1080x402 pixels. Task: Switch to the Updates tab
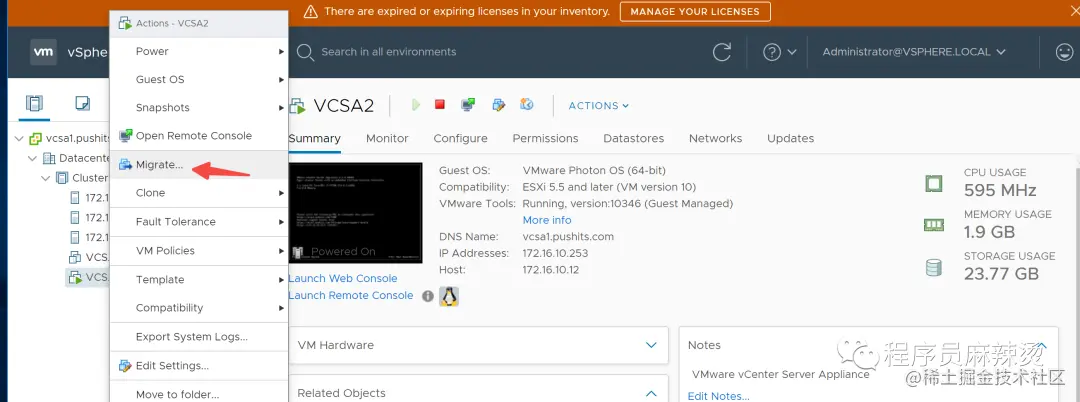(x=791, y=138)
